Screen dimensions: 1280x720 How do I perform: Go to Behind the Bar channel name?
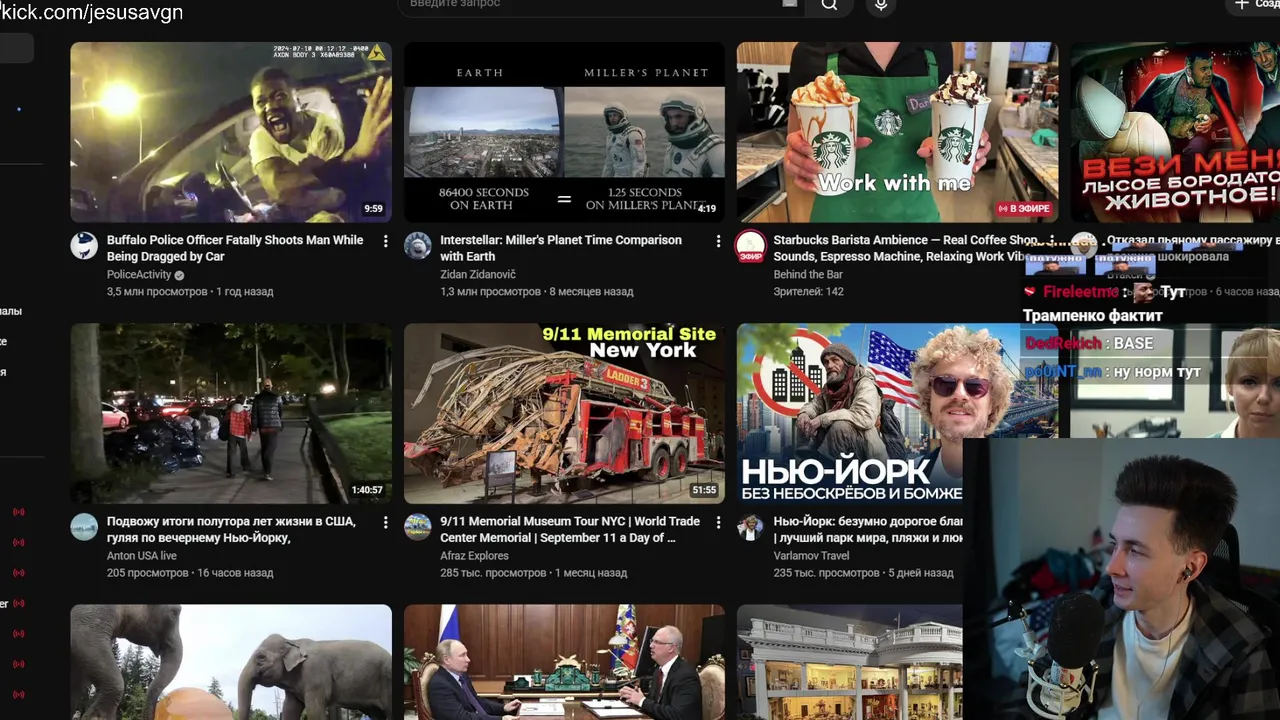pyautogui.click(x=808, y=275)
